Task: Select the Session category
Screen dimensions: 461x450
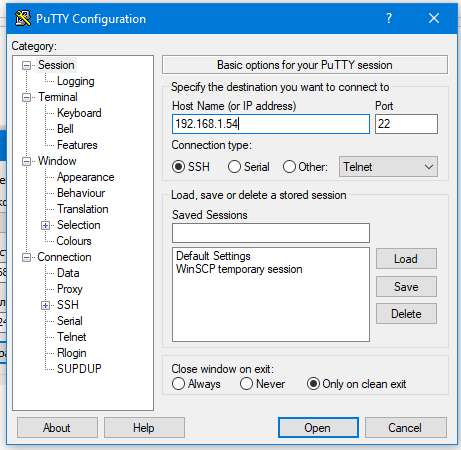Action: point(56,65)
